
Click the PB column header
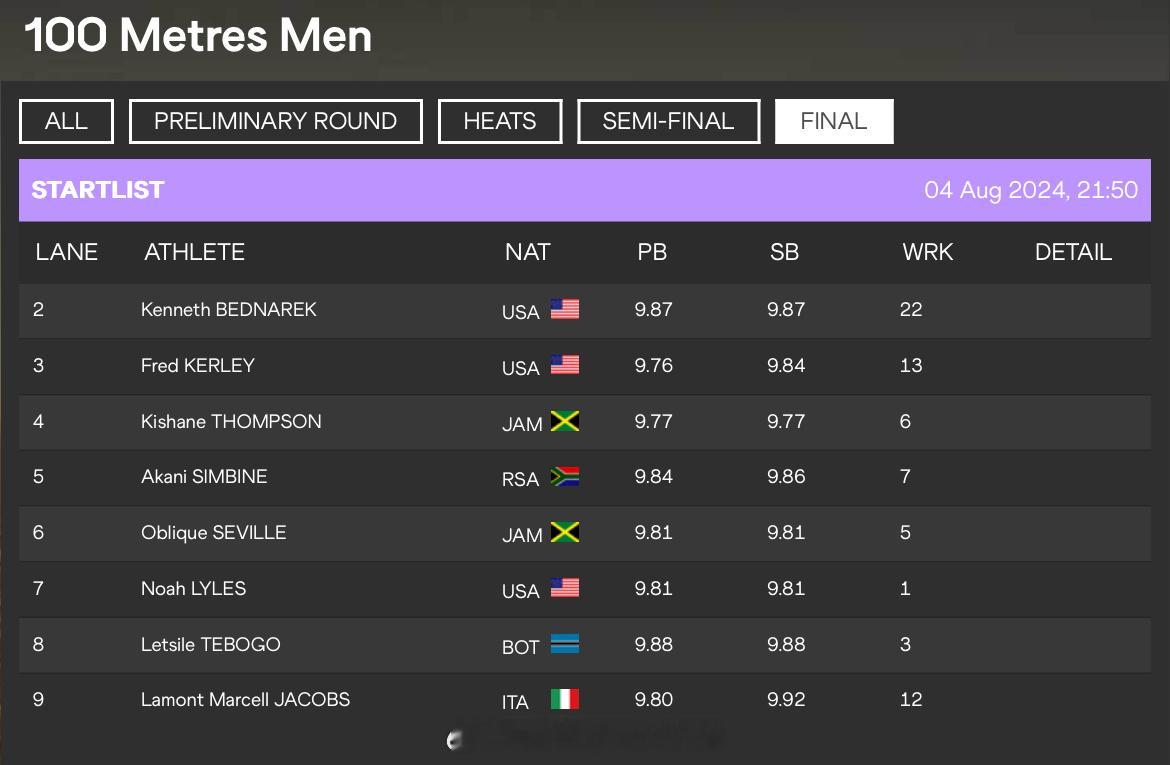coord(652,252)
